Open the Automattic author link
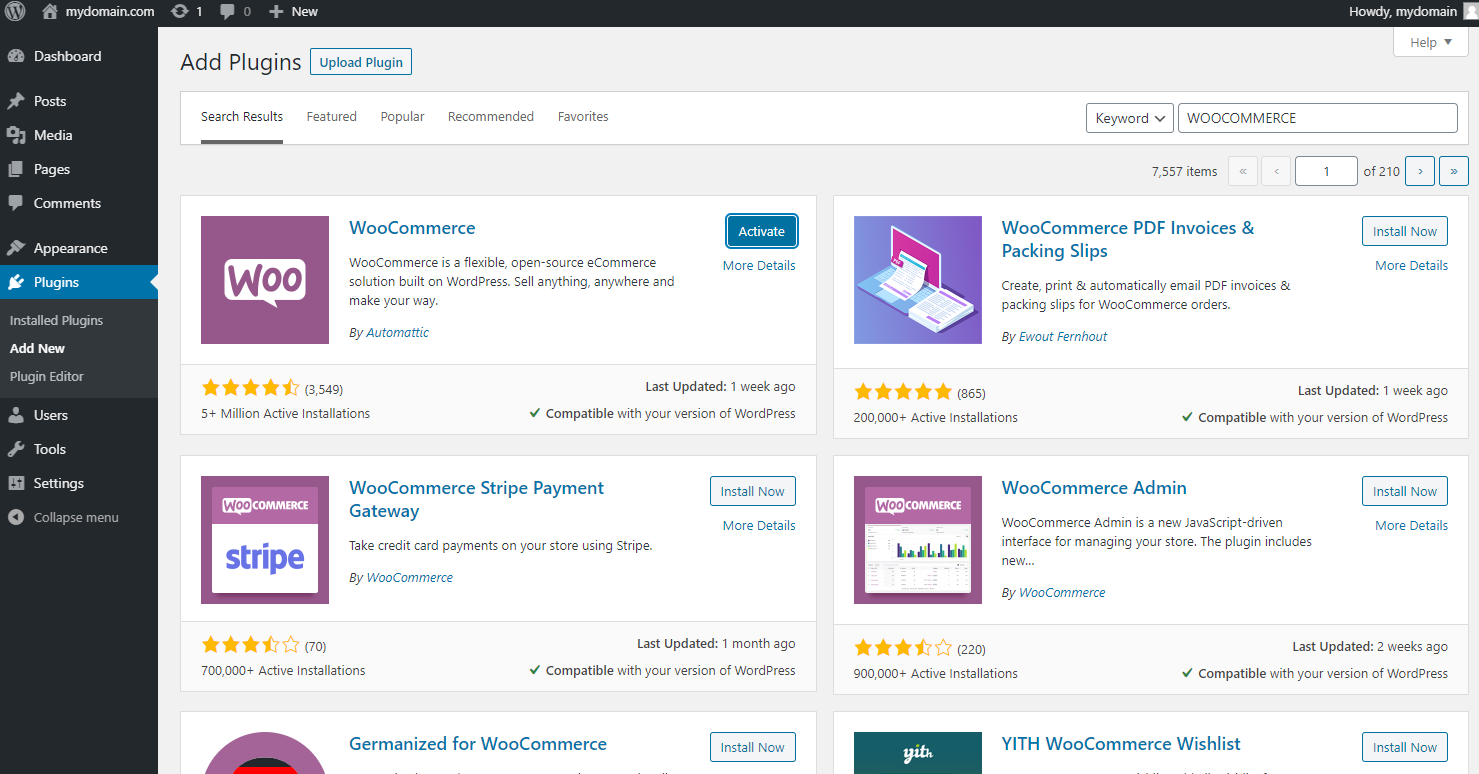The height and width of the screenshot is (774, 1479). [x=397, y=332]
